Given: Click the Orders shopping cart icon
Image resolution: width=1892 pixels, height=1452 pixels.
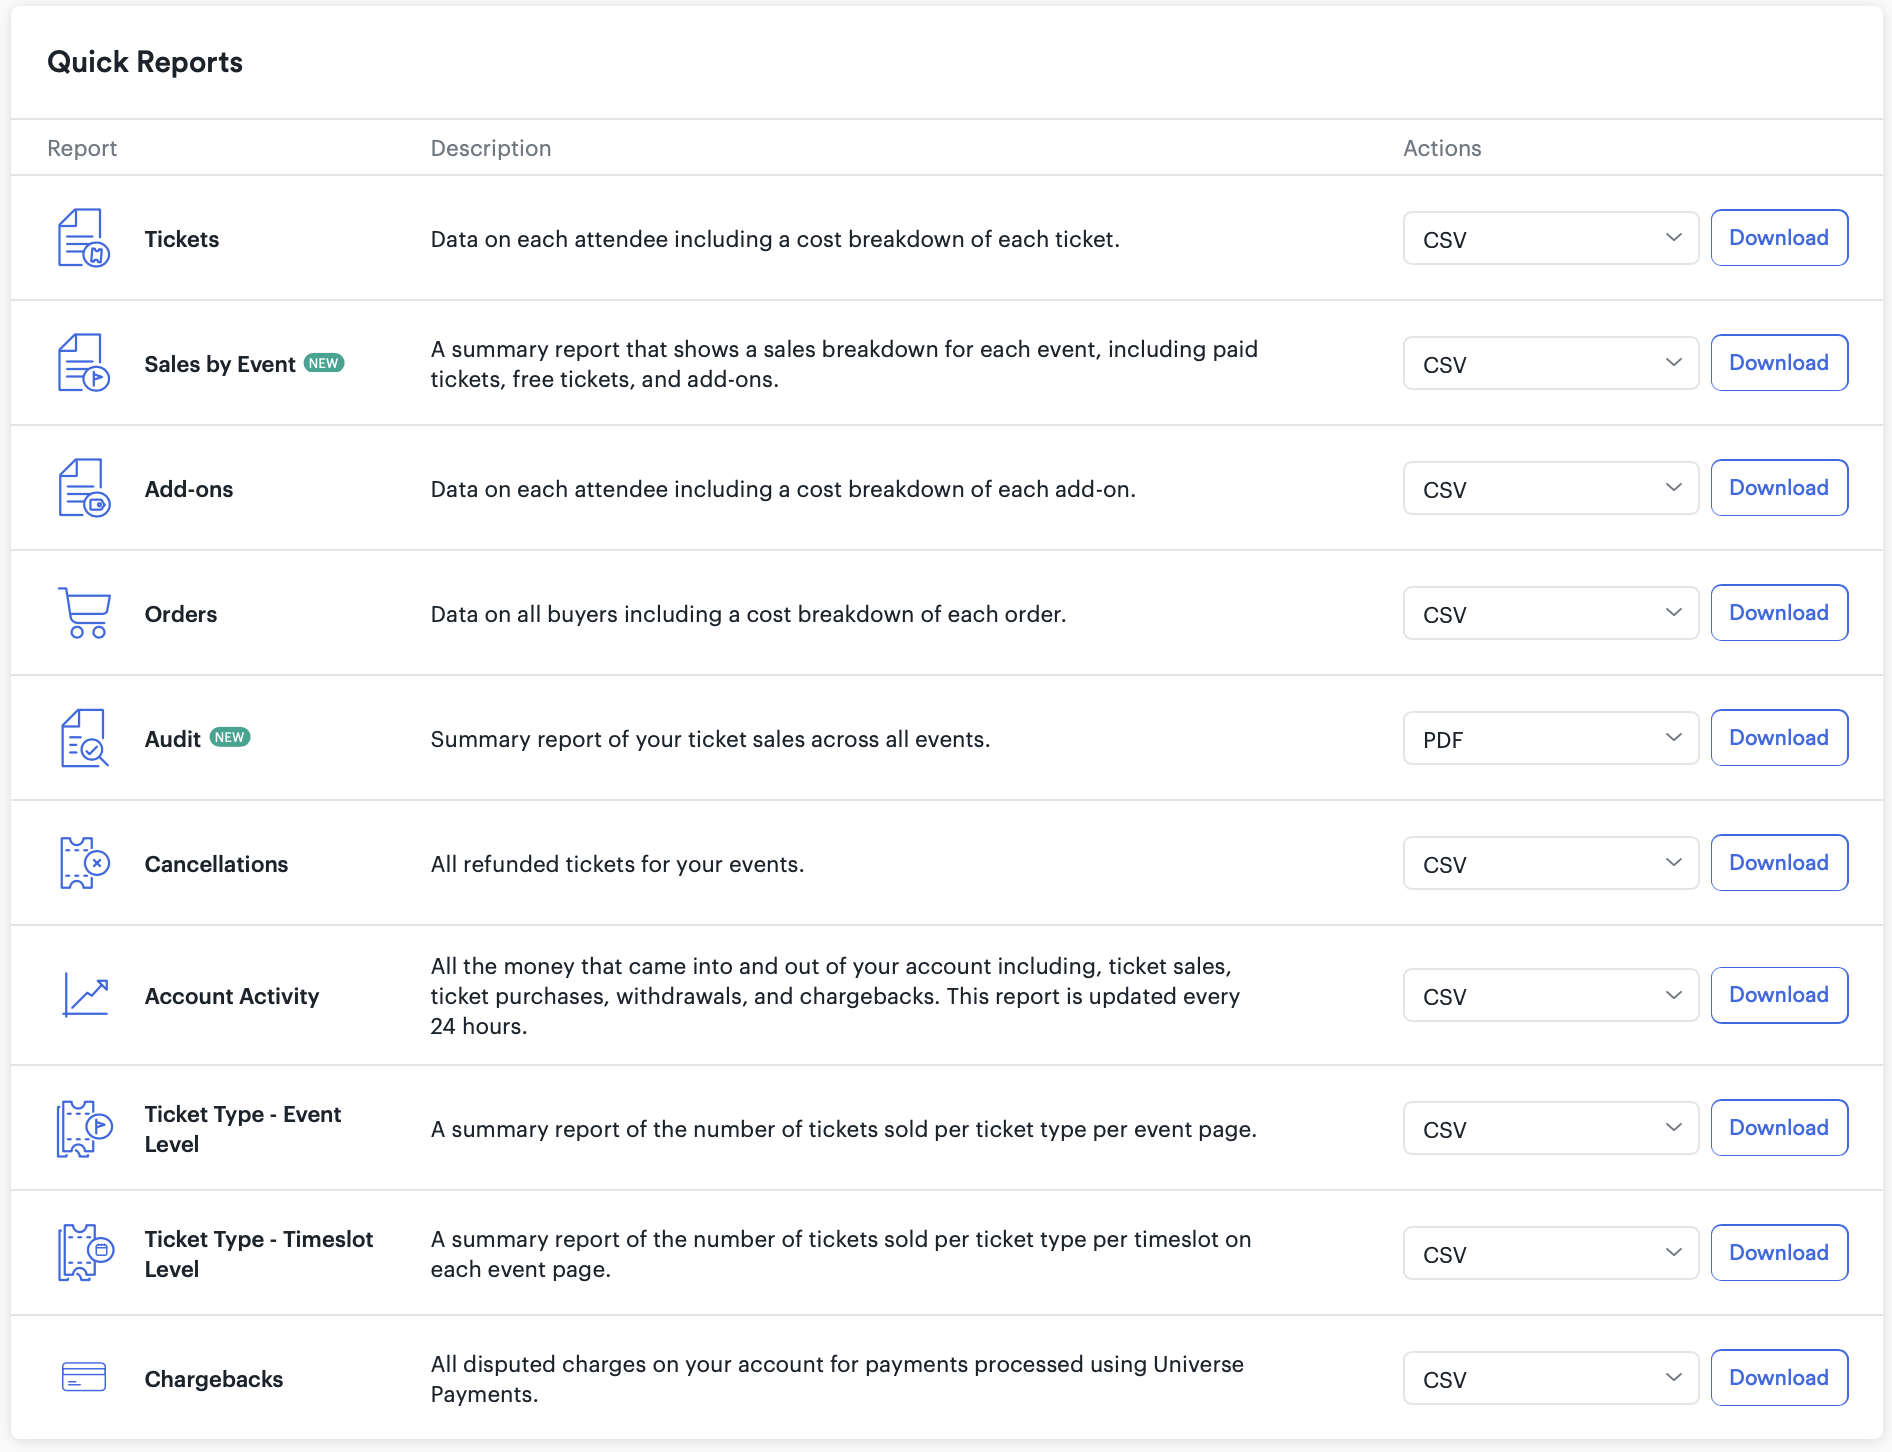Looking at the screenshot, I should click(84, 613).
